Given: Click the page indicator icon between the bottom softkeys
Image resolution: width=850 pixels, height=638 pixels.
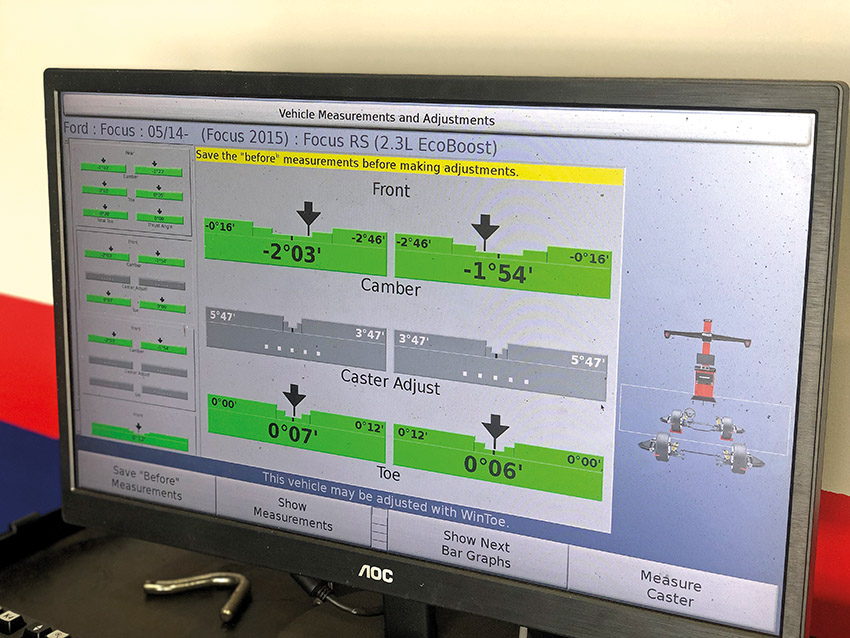Looking at the screenshot, I should click(380, 527).
